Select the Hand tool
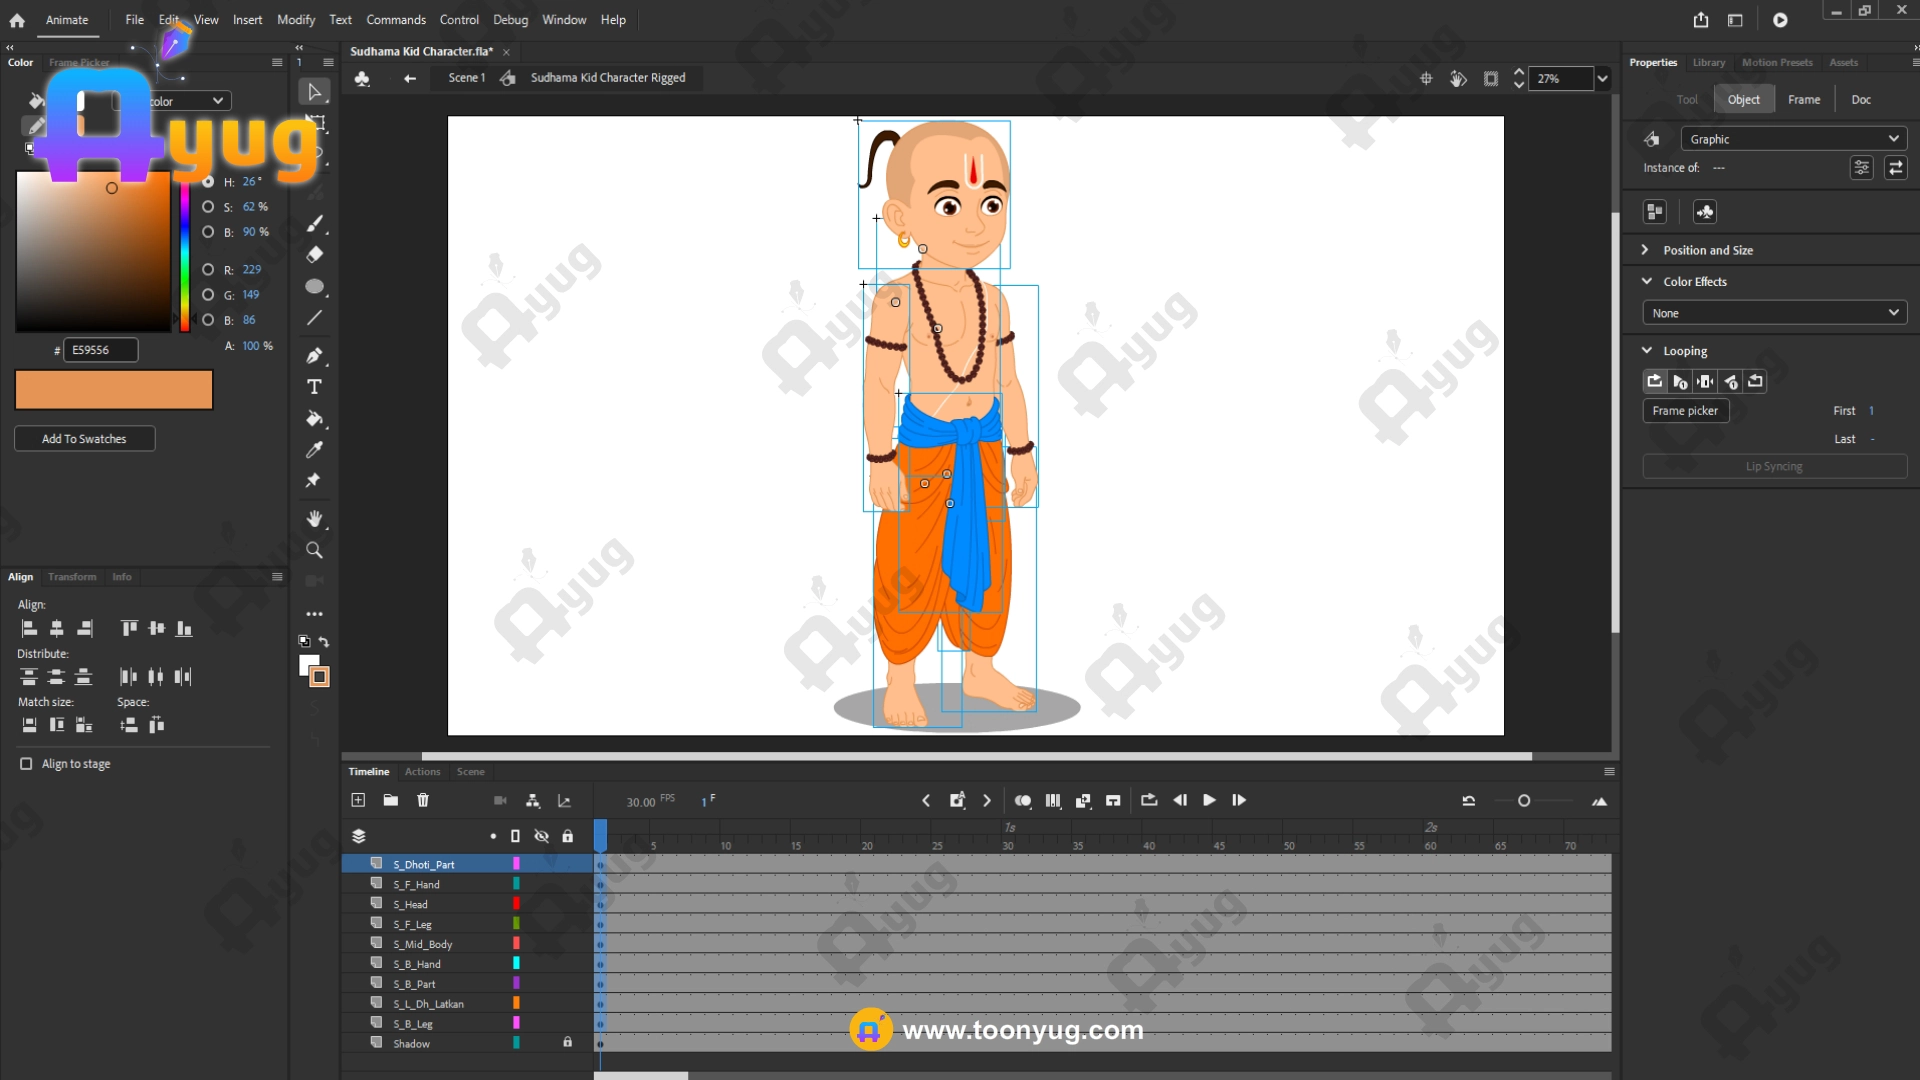 point(314,518)
